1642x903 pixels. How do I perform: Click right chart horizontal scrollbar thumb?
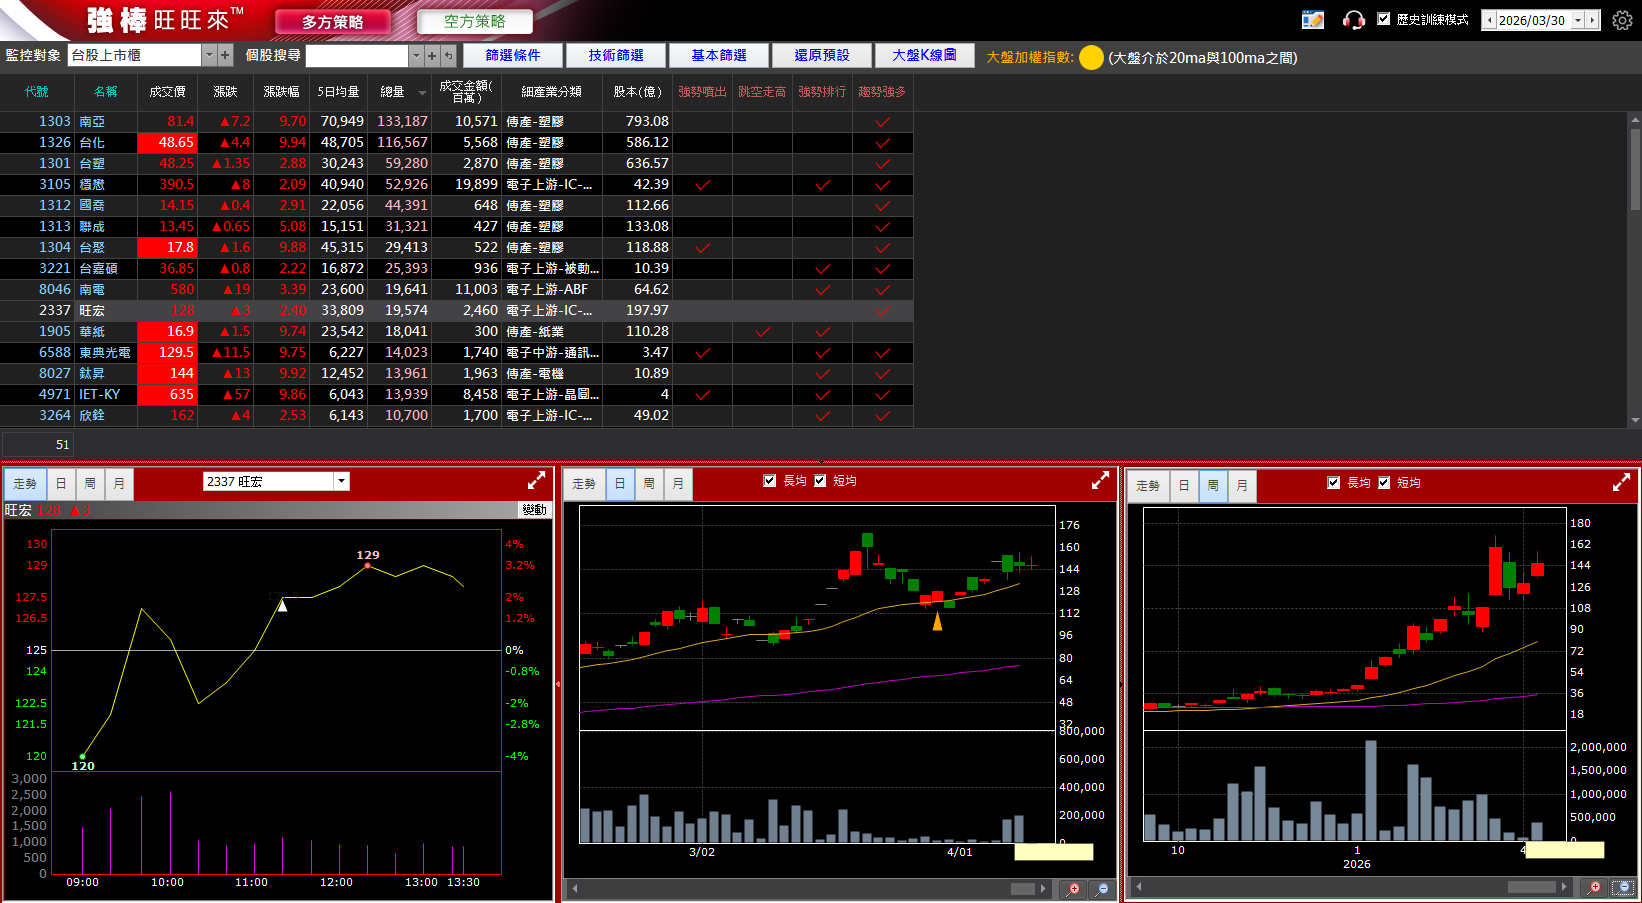tap(1532, 887)
